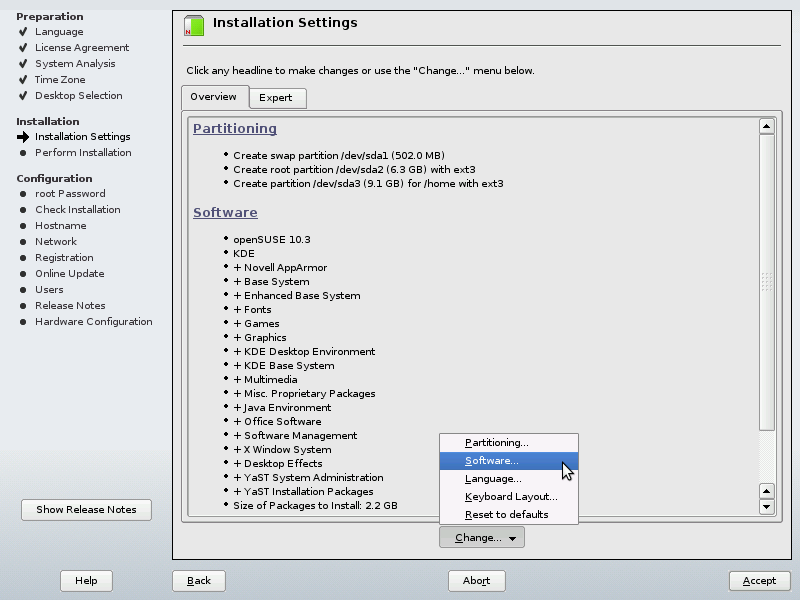Select Users in the sidebar
Image resolution: width=800 pixels, height=600 pixels.
49,290
